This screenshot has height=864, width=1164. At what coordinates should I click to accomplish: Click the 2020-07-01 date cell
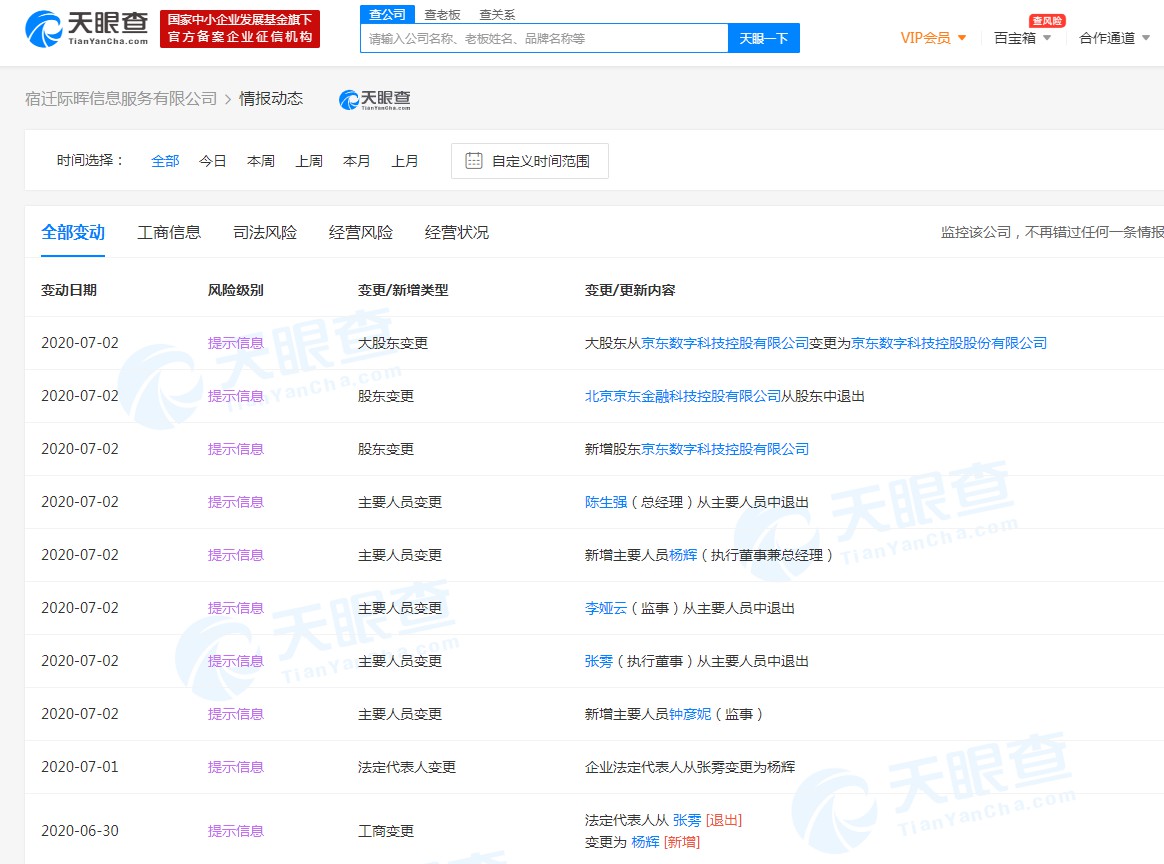click(x=79, y=768)
